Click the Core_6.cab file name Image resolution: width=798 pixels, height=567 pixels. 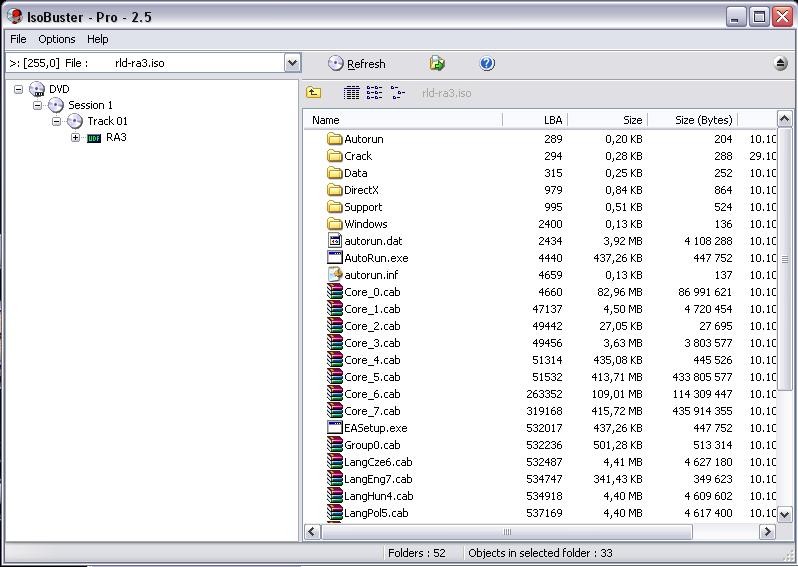pos(372,394)
